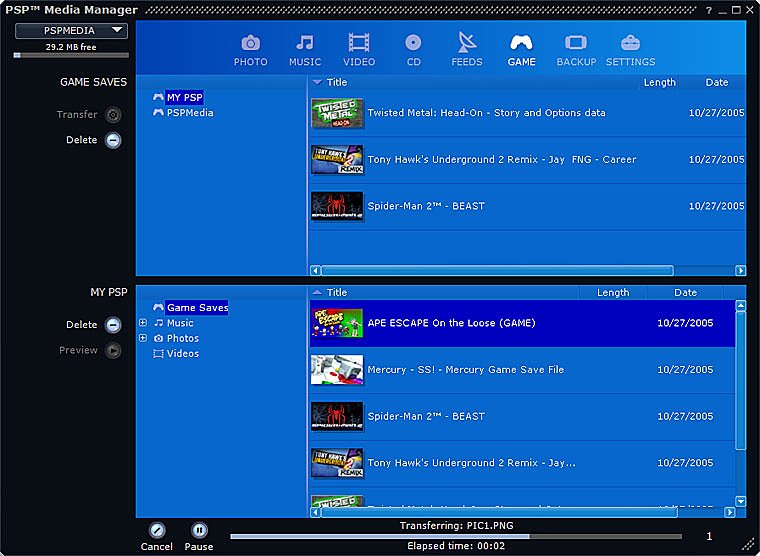760x556 pixels.
Task: Click the lower Length column header
Action: click(x=613, y=293)
